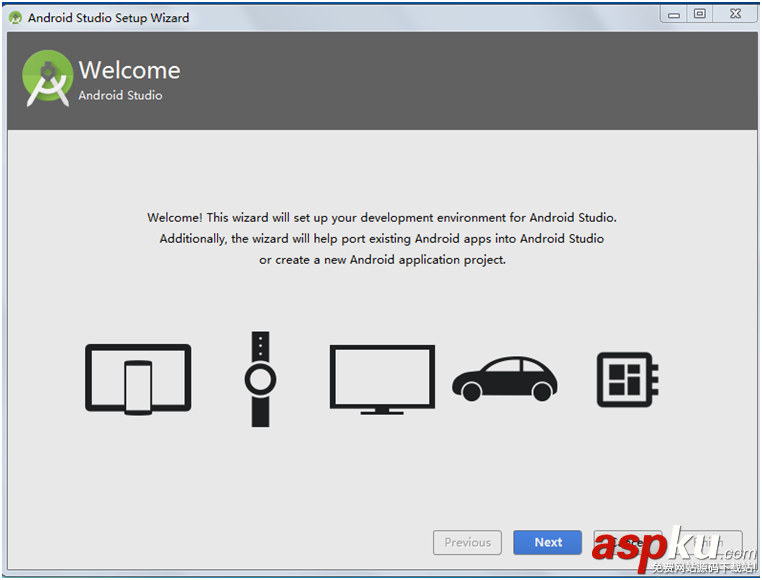Close the Setup Wizard window

click(x=735, y=14)
